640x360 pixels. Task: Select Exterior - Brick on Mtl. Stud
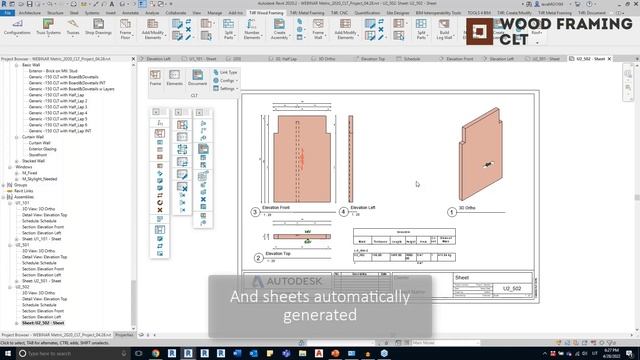pos(53,71)
